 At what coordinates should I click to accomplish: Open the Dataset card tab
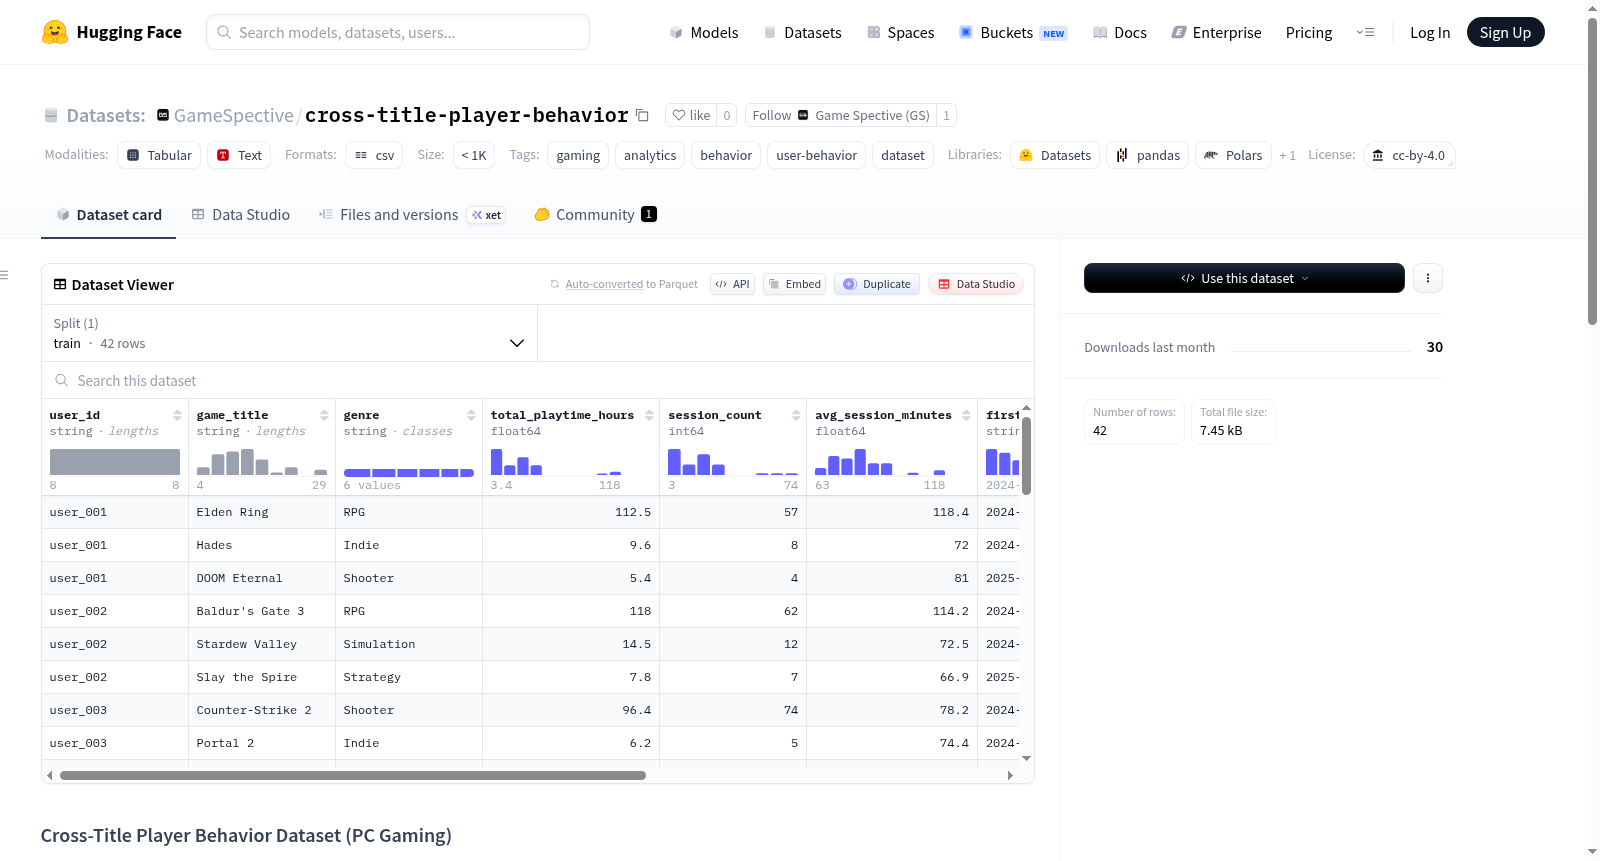click(x=108, y=215)
